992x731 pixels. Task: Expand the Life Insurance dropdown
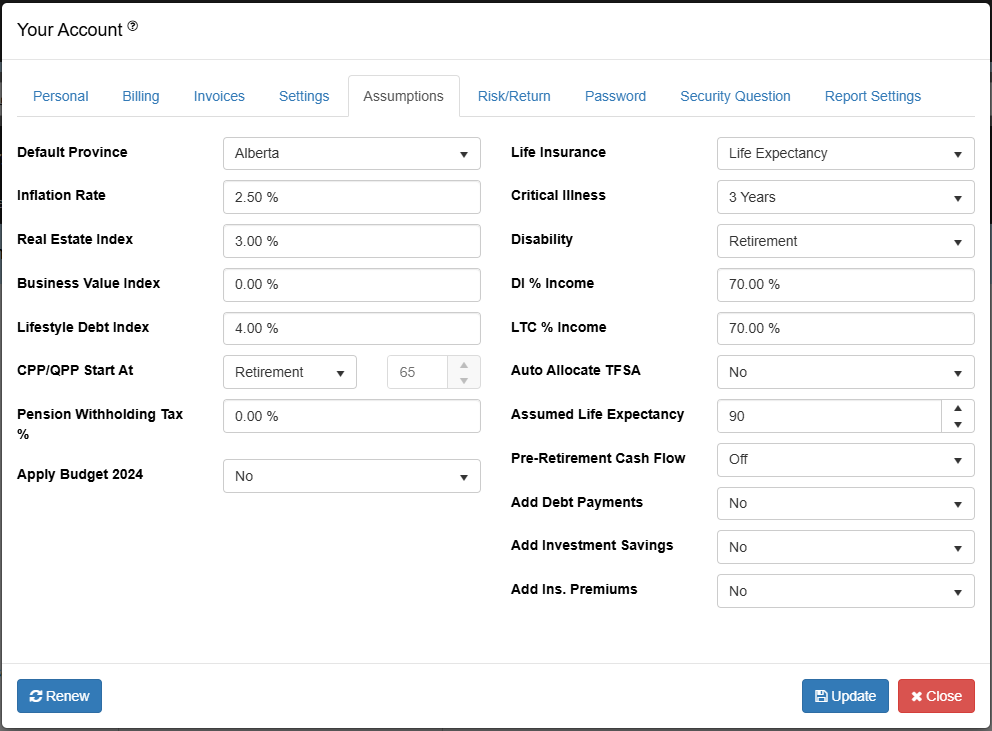pyautogui.click(x=845, y=154)
